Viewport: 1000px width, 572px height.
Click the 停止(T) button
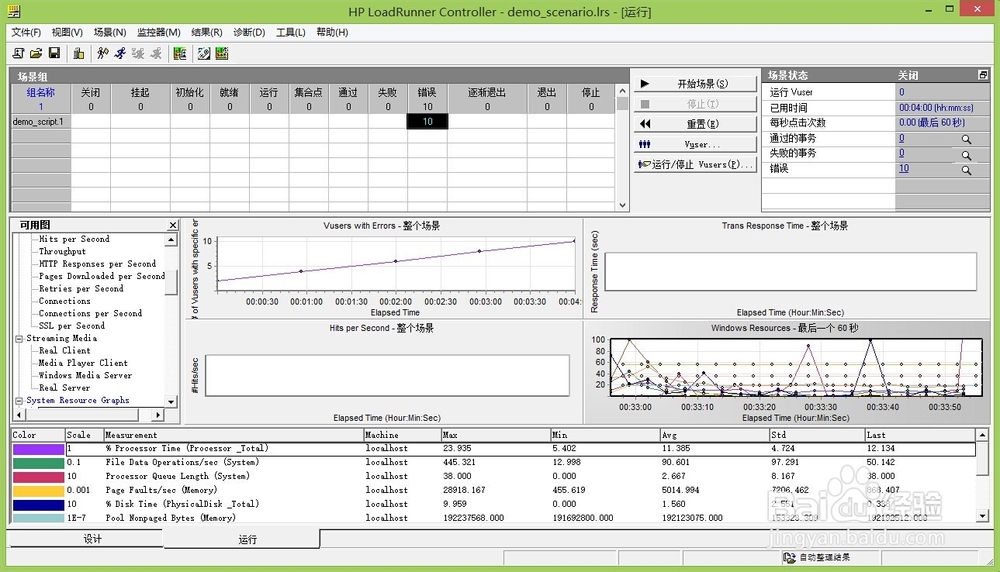[x=695, y=104]
